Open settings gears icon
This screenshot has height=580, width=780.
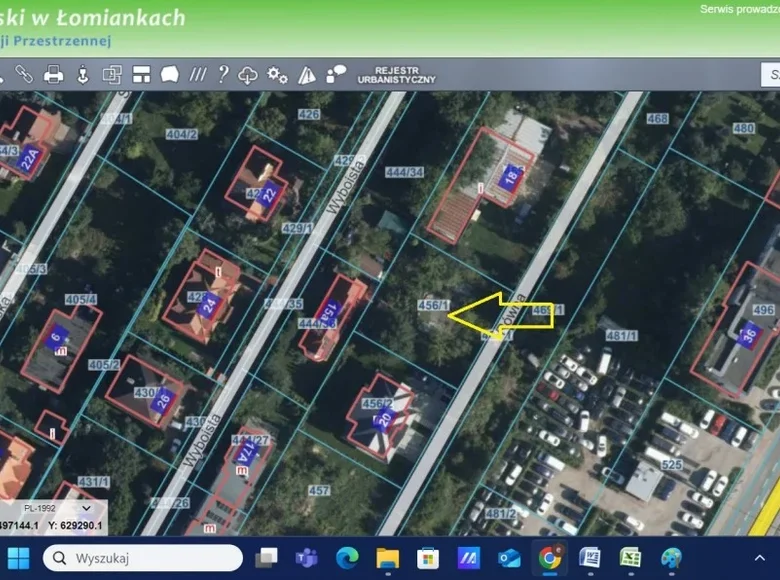click(x=277, y=75)
